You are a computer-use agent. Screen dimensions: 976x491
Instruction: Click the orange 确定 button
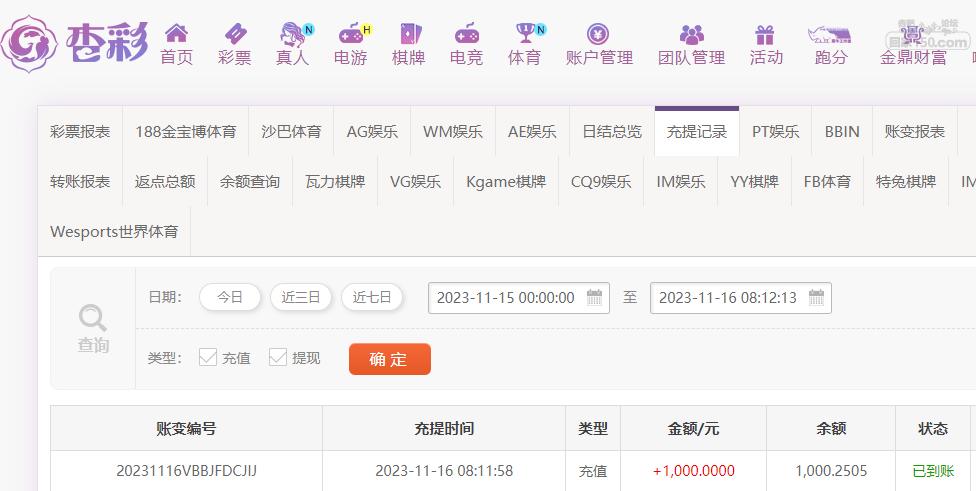click(x=390, y=359)
